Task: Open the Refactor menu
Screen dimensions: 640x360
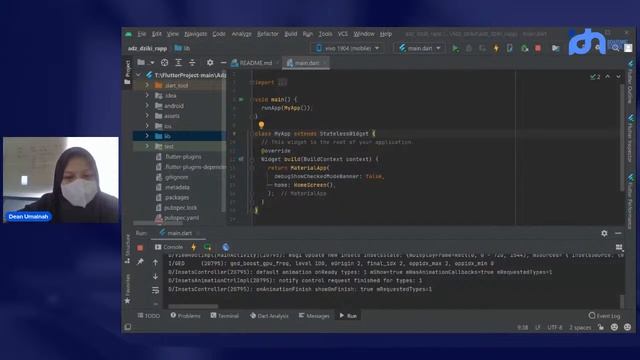Action: [x=268, y=34]
